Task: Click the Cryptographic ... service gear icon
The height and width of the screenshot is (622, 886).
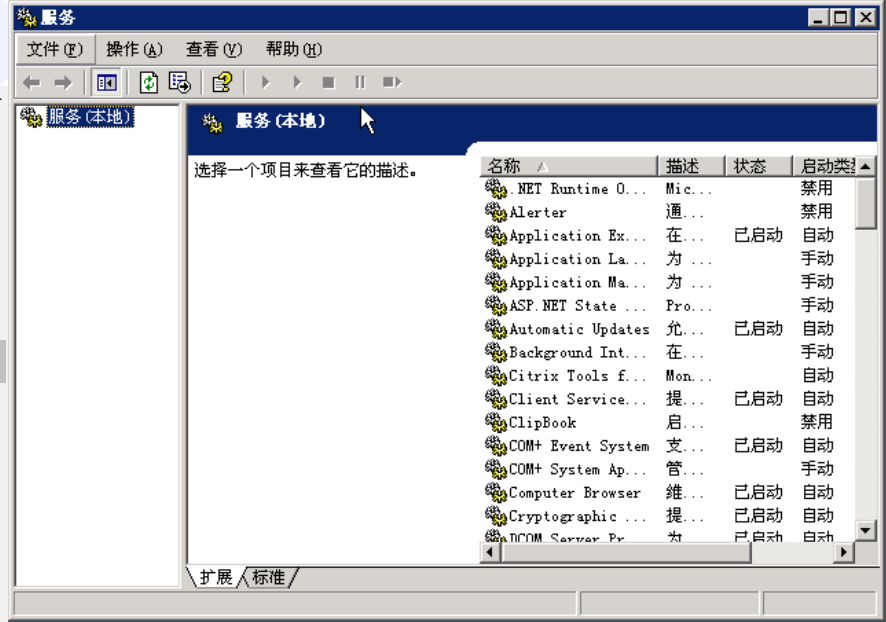Action: 496,516
